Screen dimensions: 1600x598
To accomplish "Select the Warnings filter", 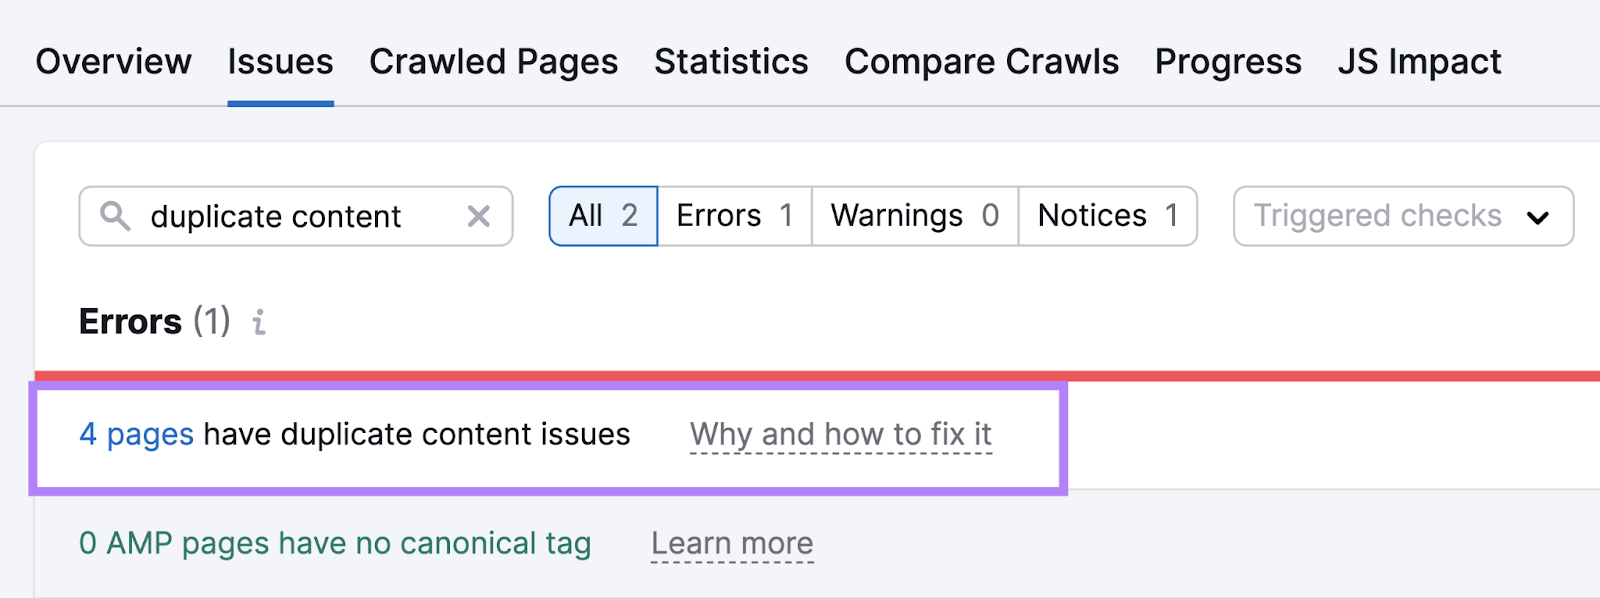I will (x=913, y=216).
